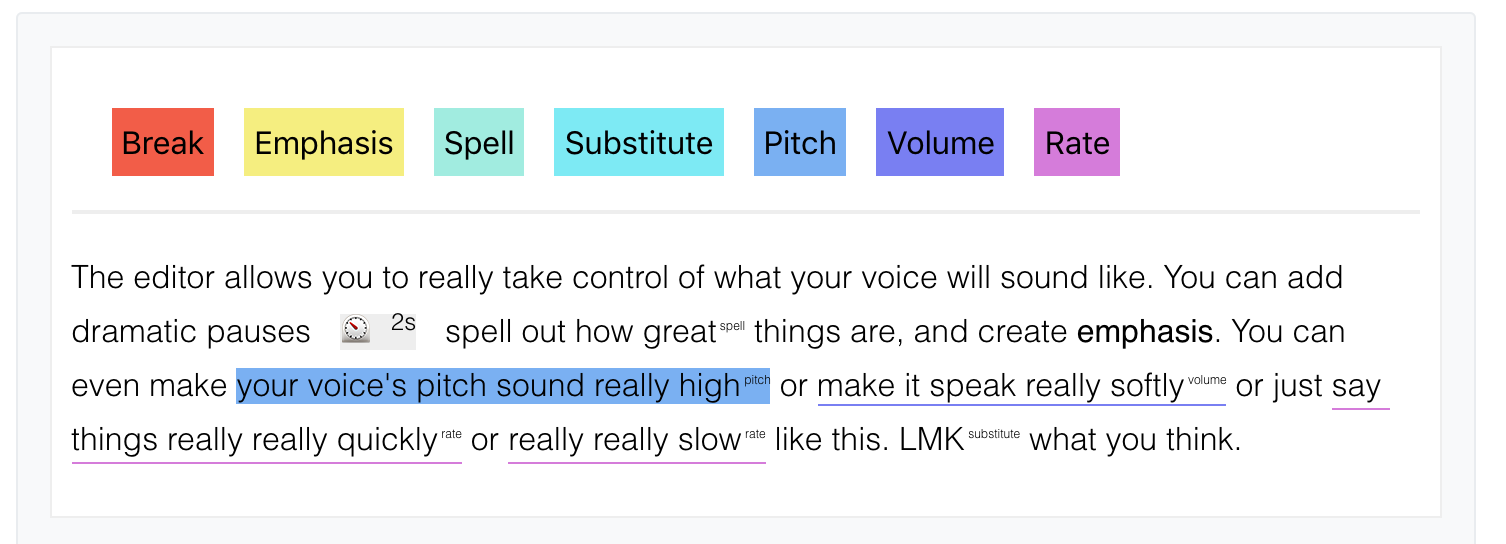Apply the yellow Emphasis style
This screenshot has width=1506, height=544.
tap(324, 142)
